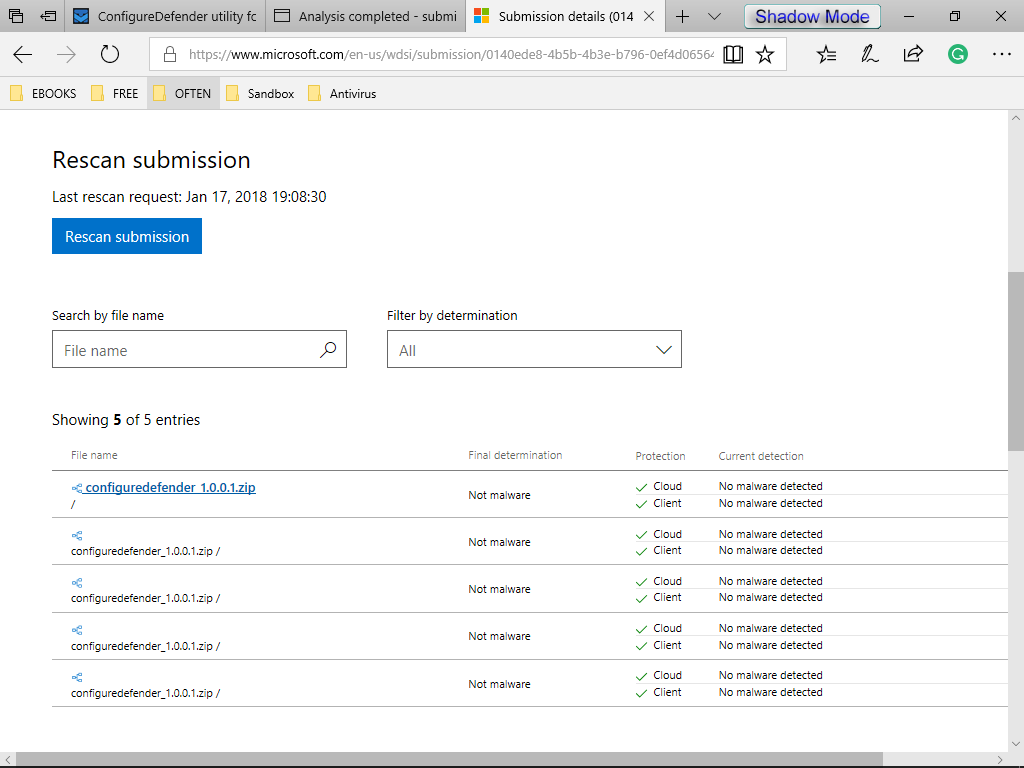Open the FREE favorites folder

[x=115, y=93]
